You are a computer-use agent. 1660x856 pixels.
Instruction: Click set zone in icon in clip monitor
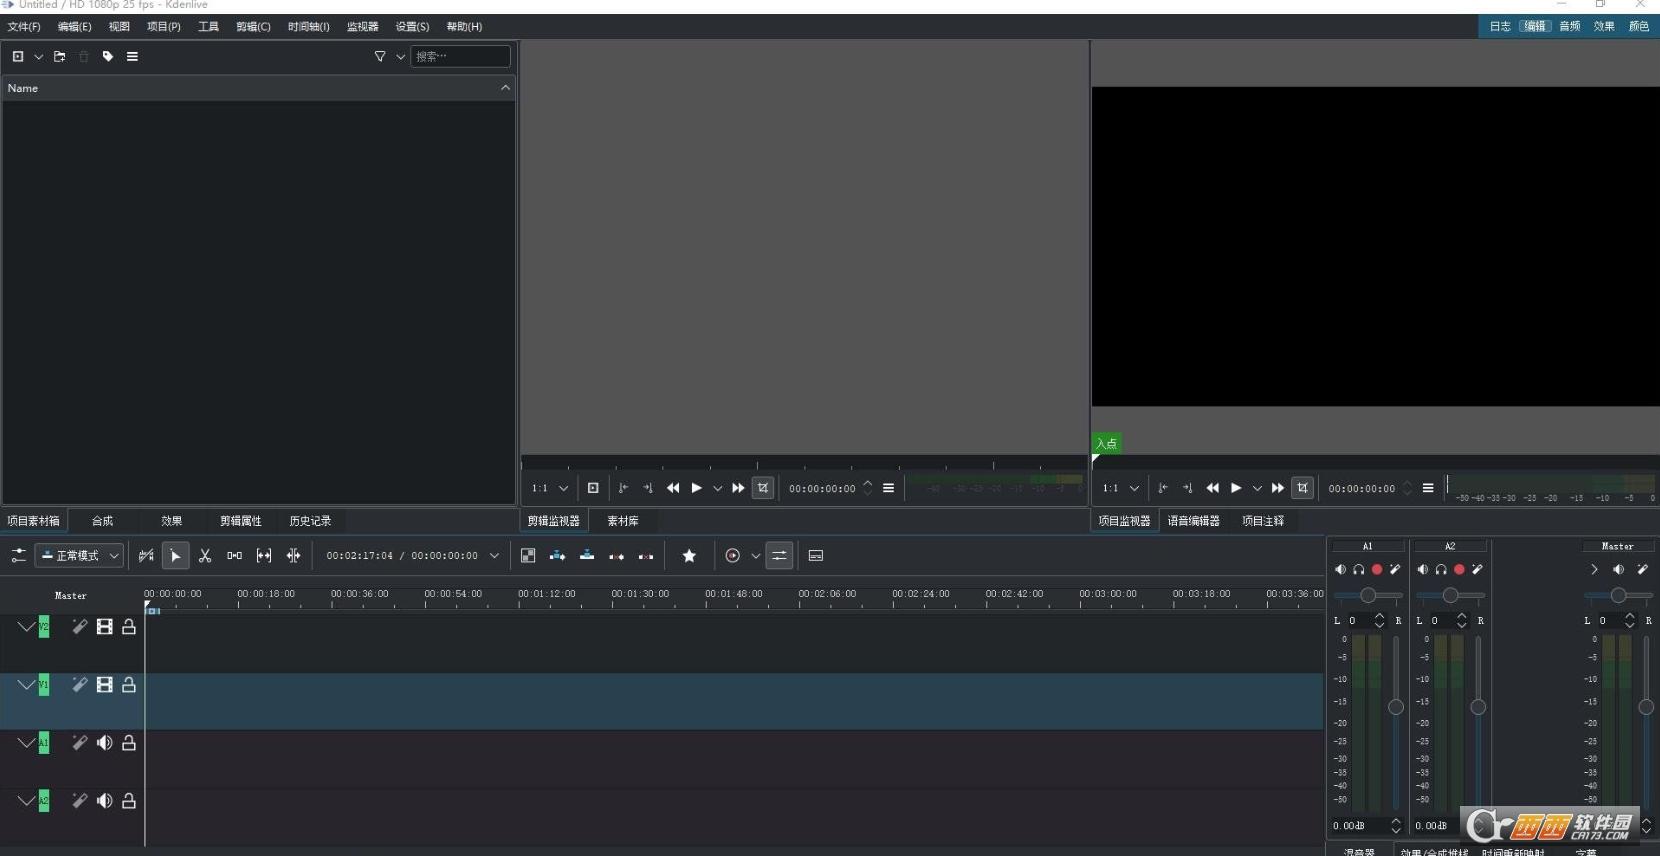[623, 488]
